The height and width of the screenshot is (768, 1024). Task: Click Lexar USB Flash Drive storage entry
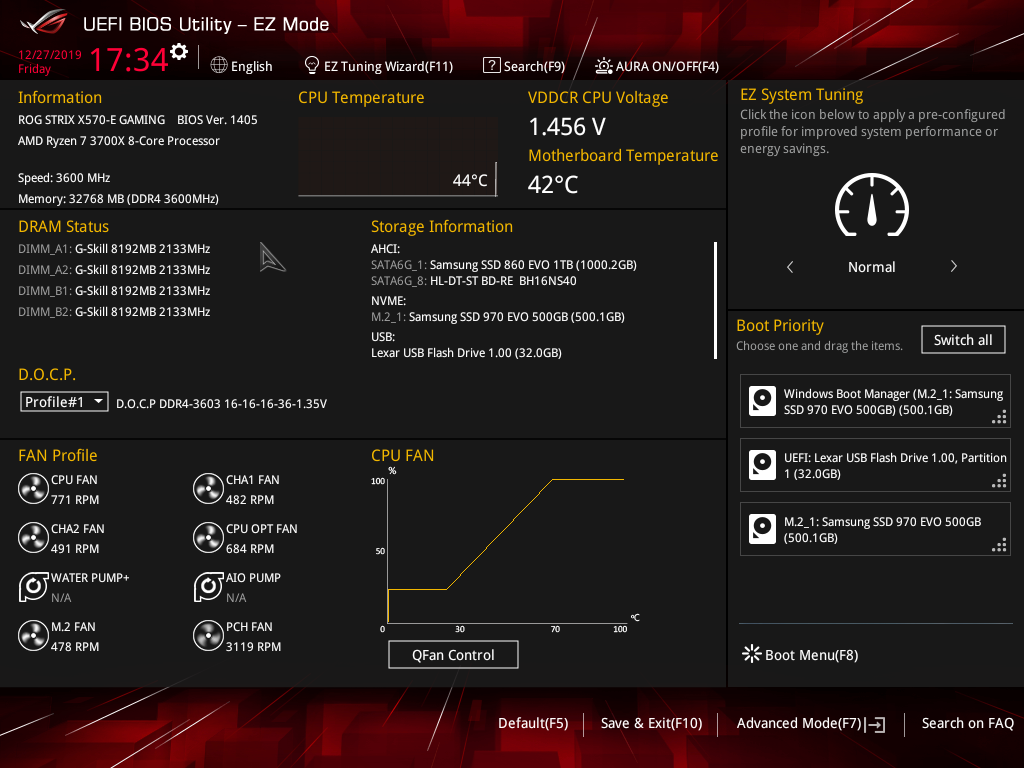pyautogui.click(x=466, y=353)
